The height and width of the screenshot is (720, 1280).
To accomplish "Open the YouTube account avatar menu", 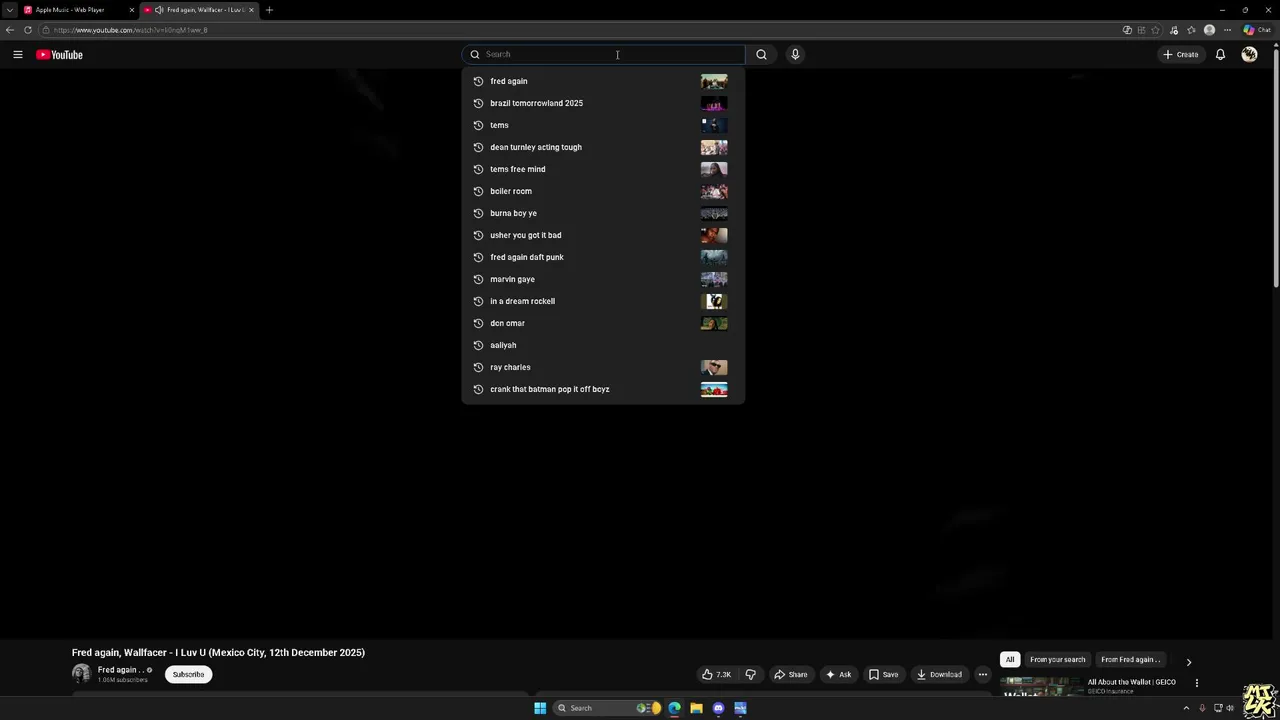I will [x=1249, y=55].
